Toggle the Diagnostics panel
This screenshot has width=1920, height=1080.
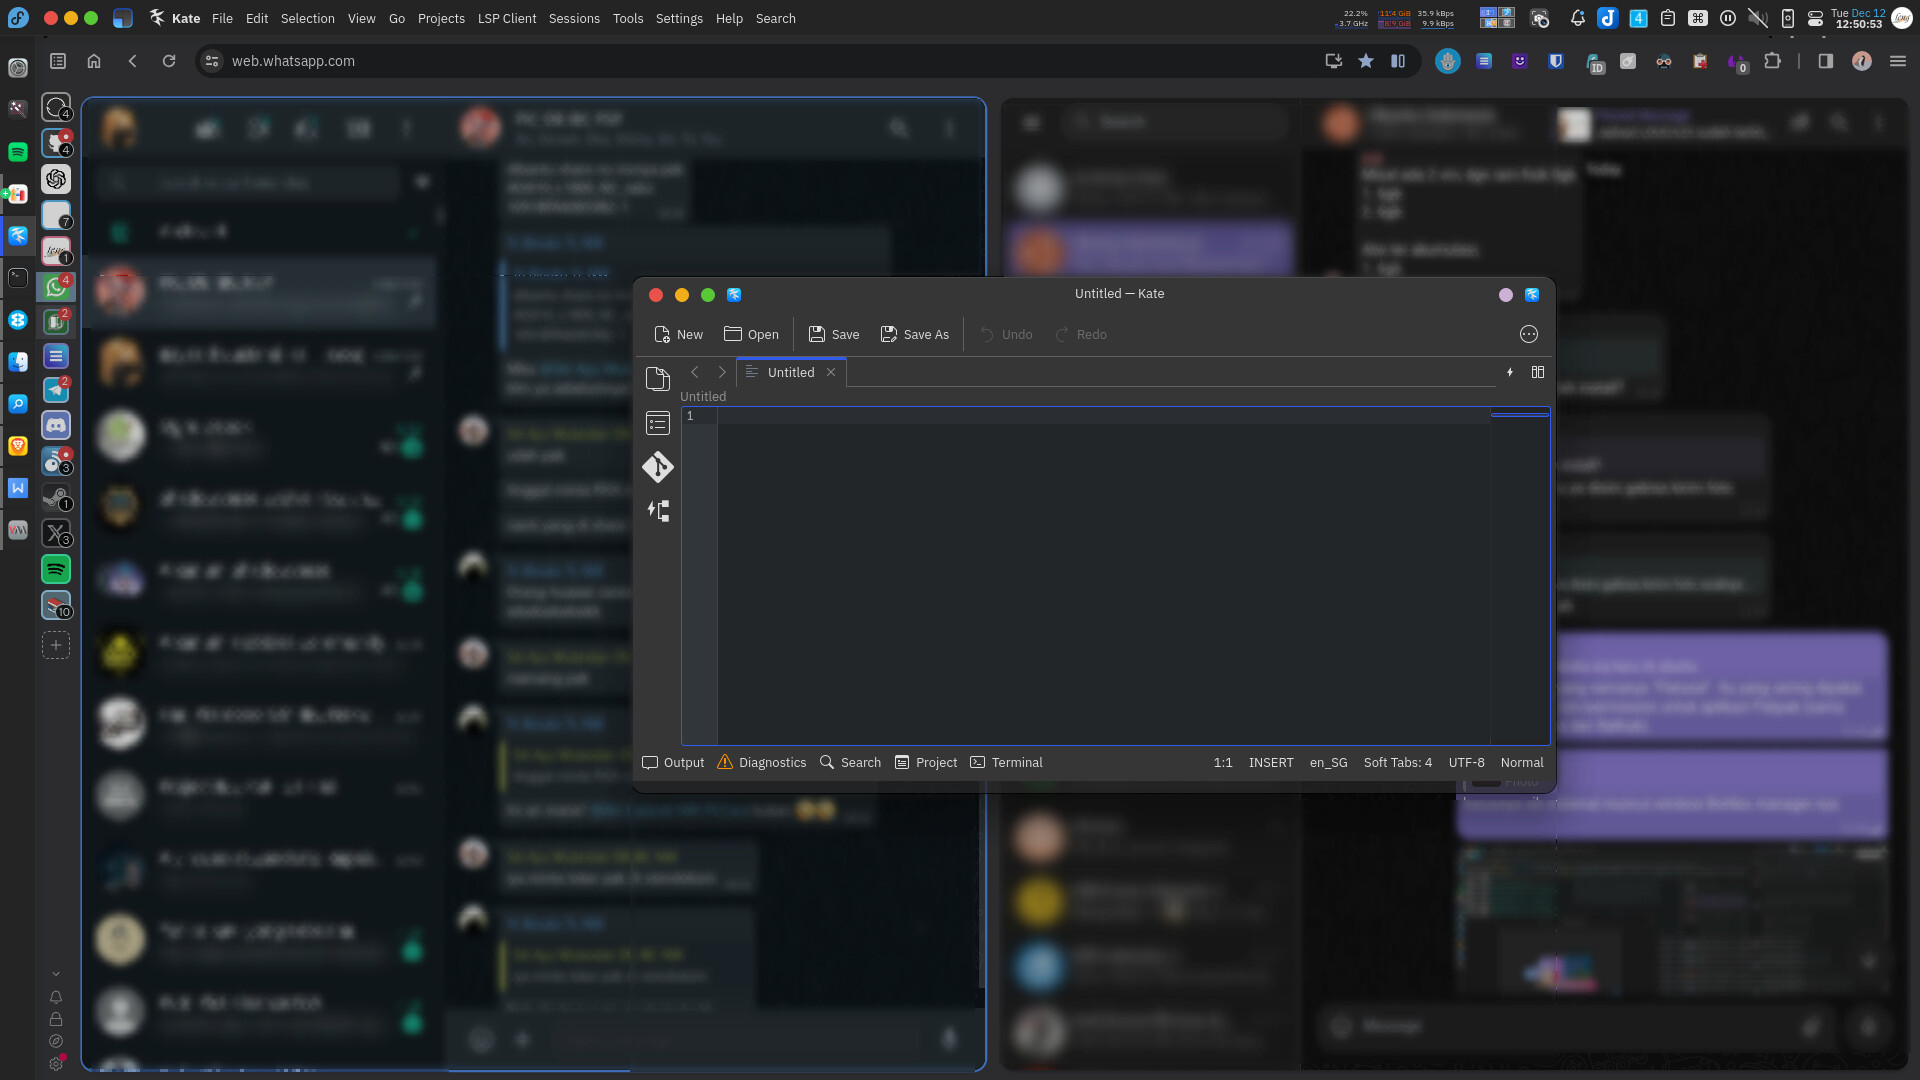[762, 762]
